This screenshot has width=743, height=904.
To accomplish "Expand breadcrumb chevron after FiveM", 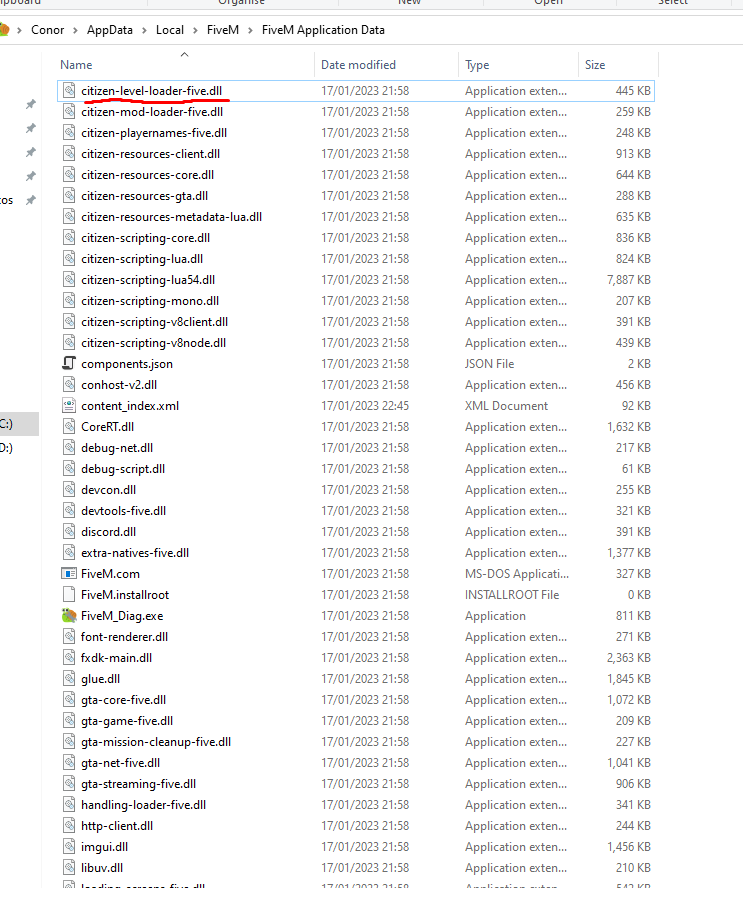I will [x=250, y=30].
